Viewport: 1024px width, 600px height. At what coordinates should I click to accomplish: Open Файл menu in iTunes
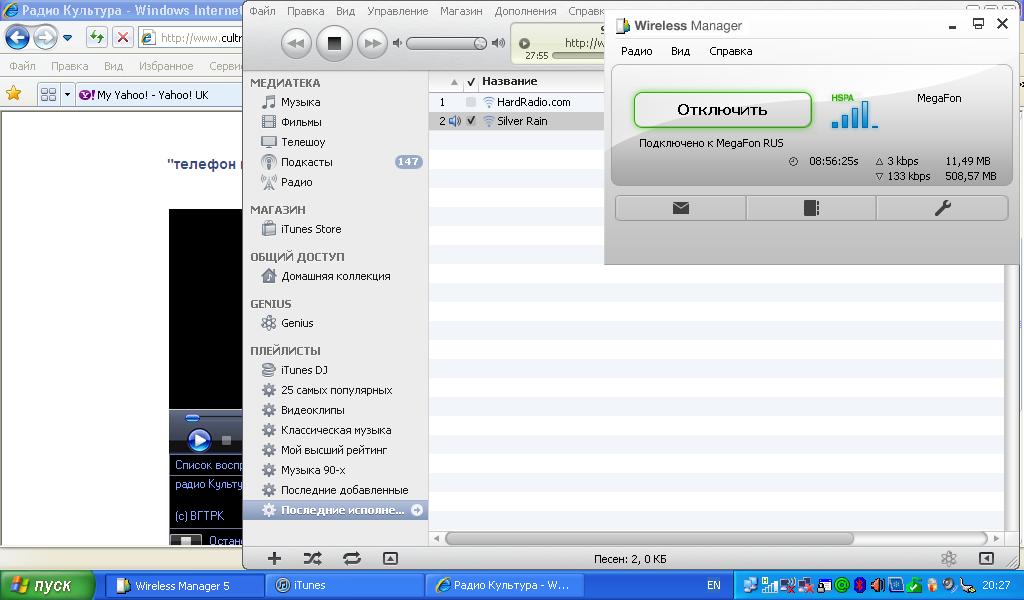point(263,11)
